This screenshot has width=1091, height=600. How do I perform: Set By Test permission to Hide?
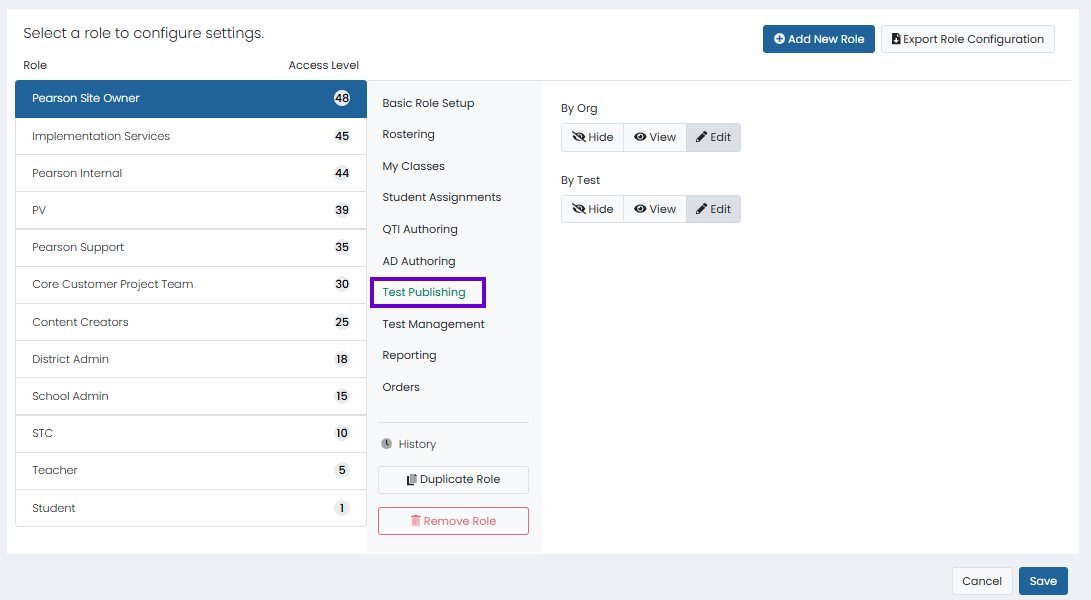593,209
